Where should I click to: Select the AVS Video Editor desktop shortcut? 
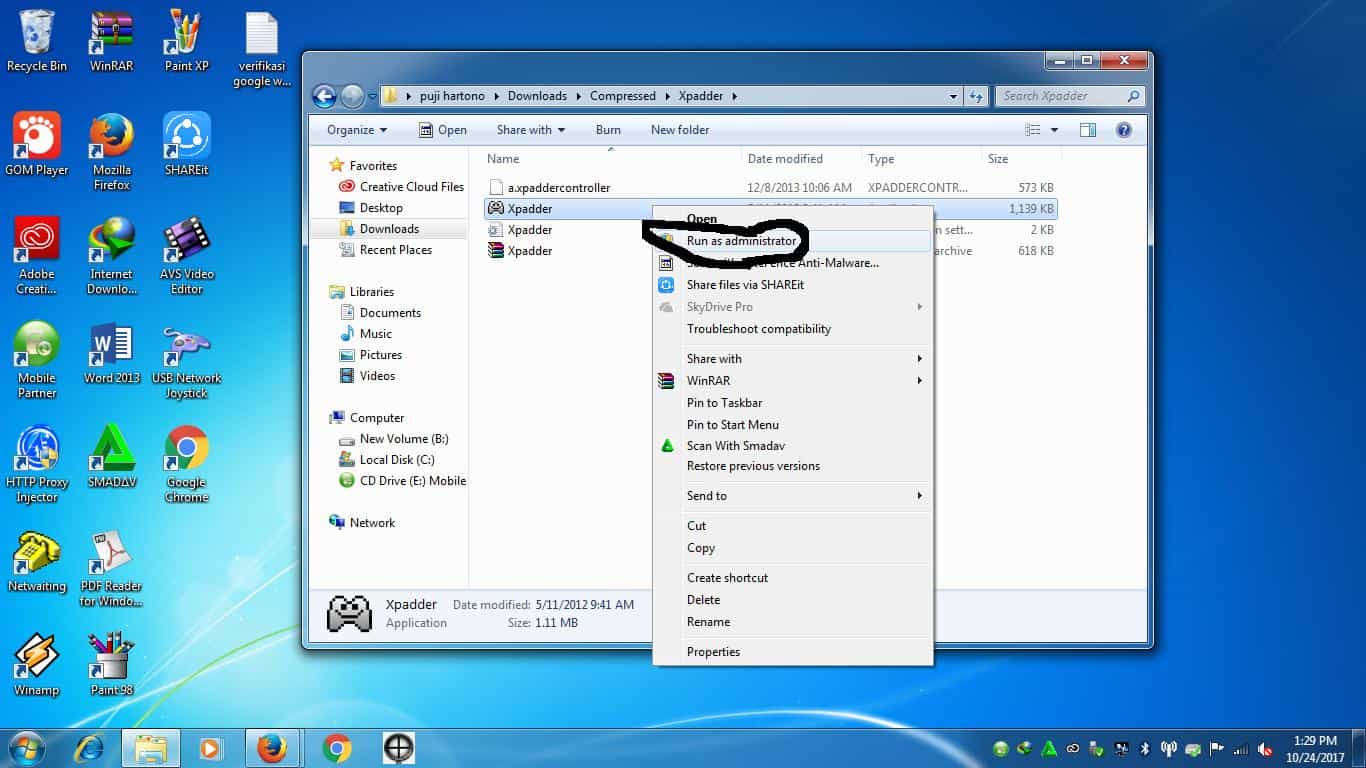pos(186,256)
